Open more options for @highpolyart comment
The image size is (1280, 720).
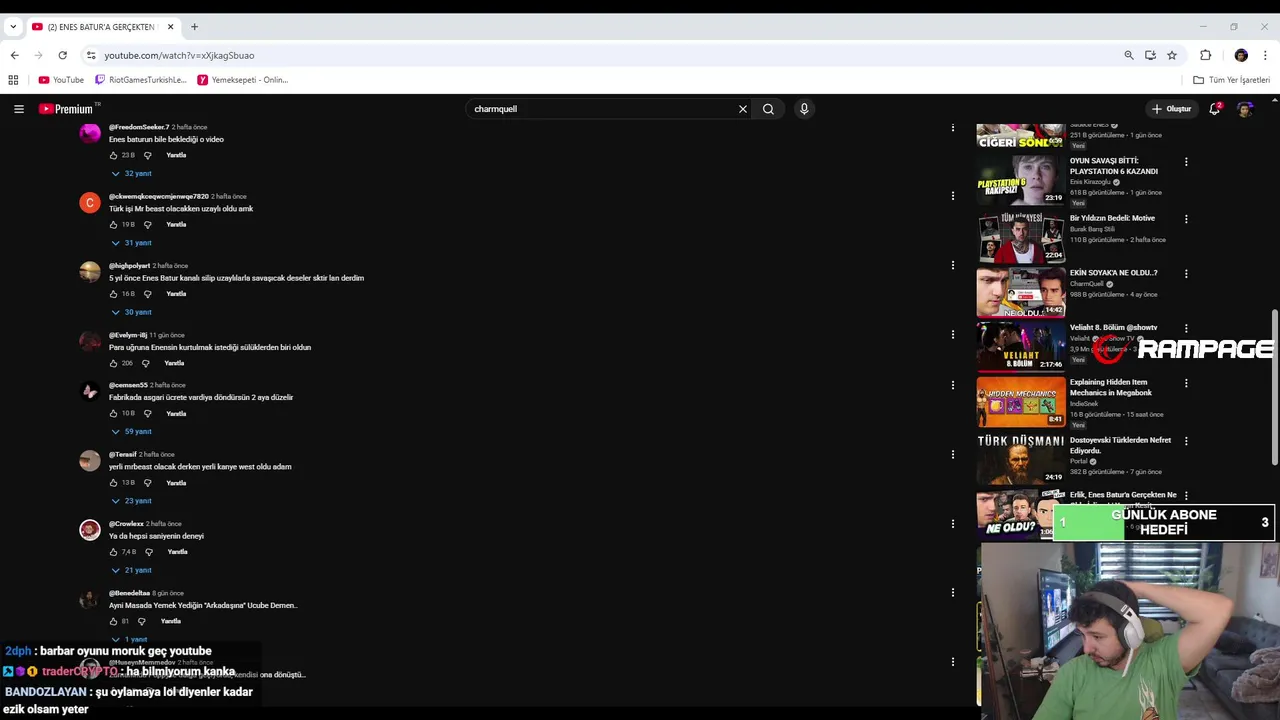(x=952, y=266)
